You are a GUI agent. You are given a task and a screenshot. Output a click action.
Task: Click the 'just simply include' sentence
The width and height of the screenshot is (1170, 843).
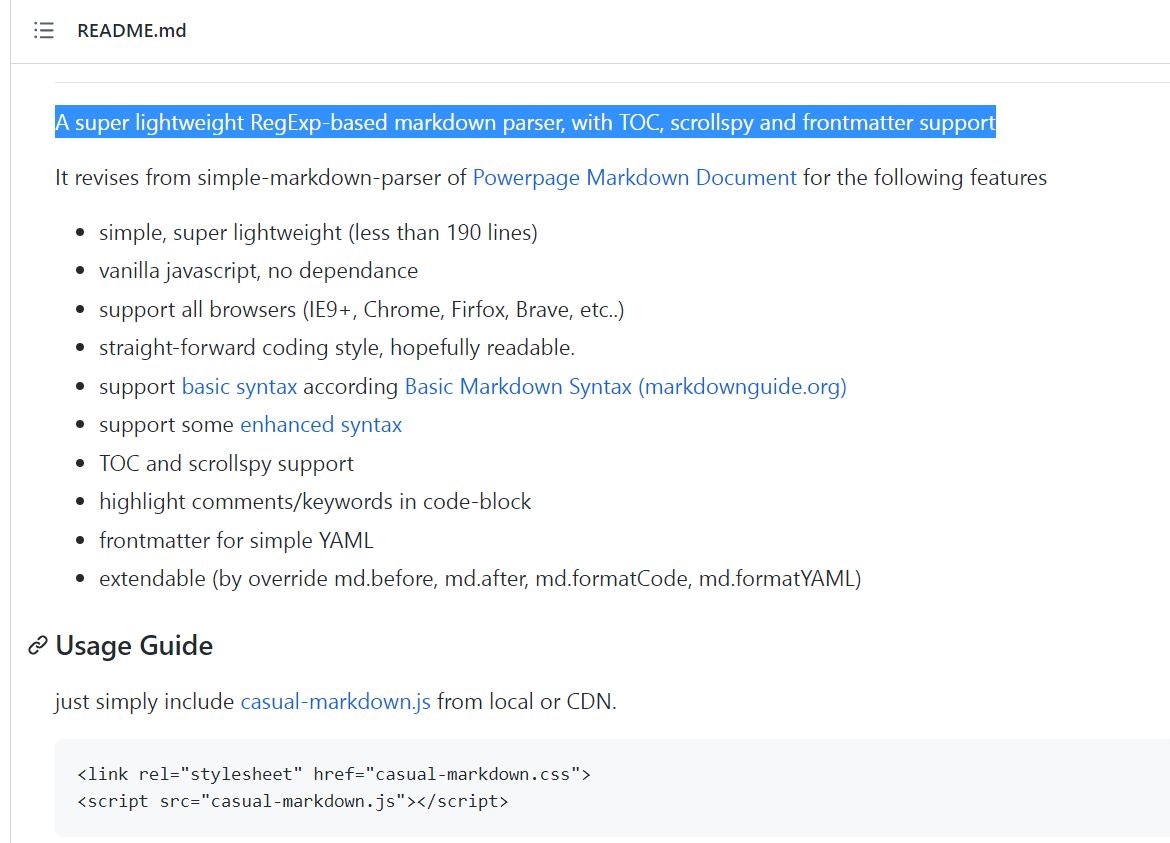(336, 701)
